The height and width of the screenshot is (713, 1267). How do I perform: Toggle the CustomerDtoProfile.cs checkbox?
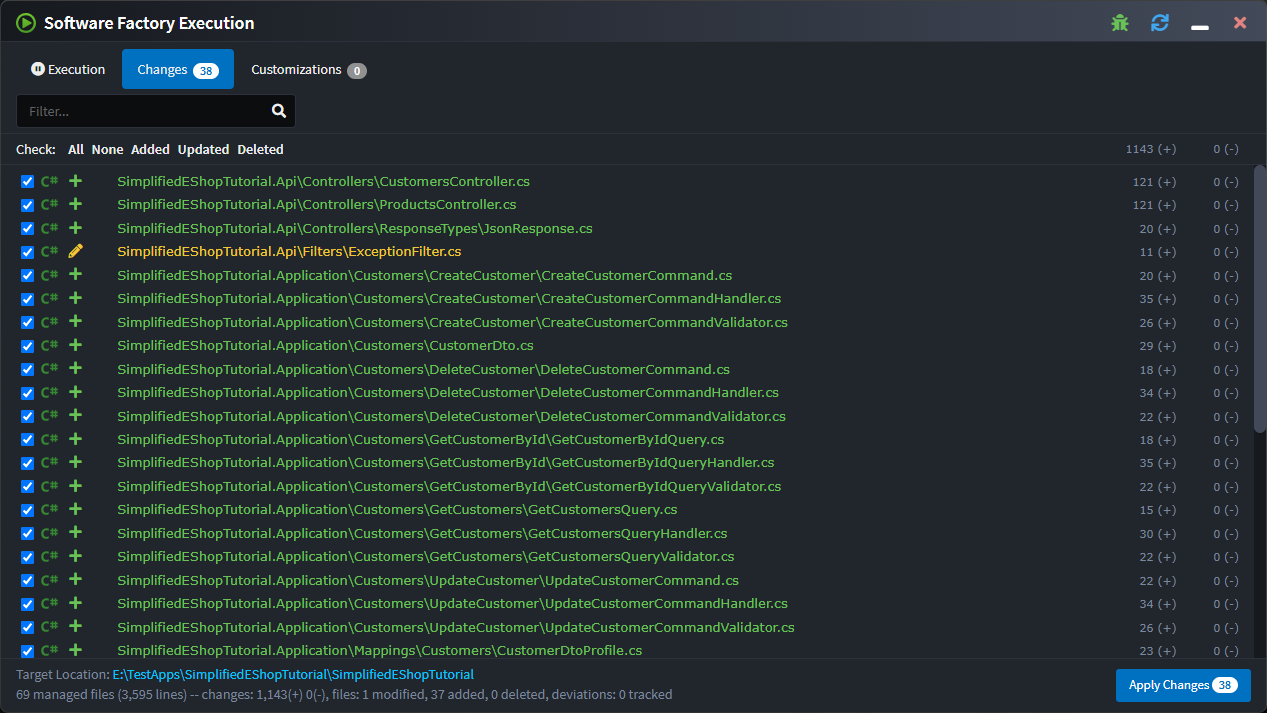pyautogui.click(x=28, y=651)
